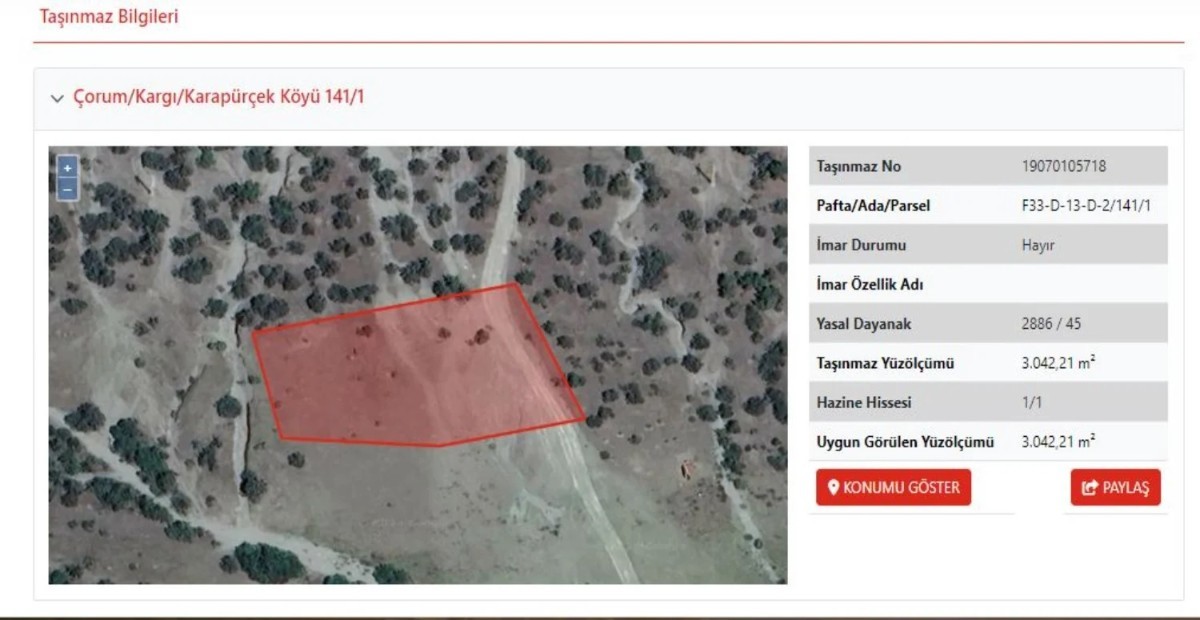Select the Taşınmaz No value 19070105718
The image size is (1200, 620).
point(1064,166)
